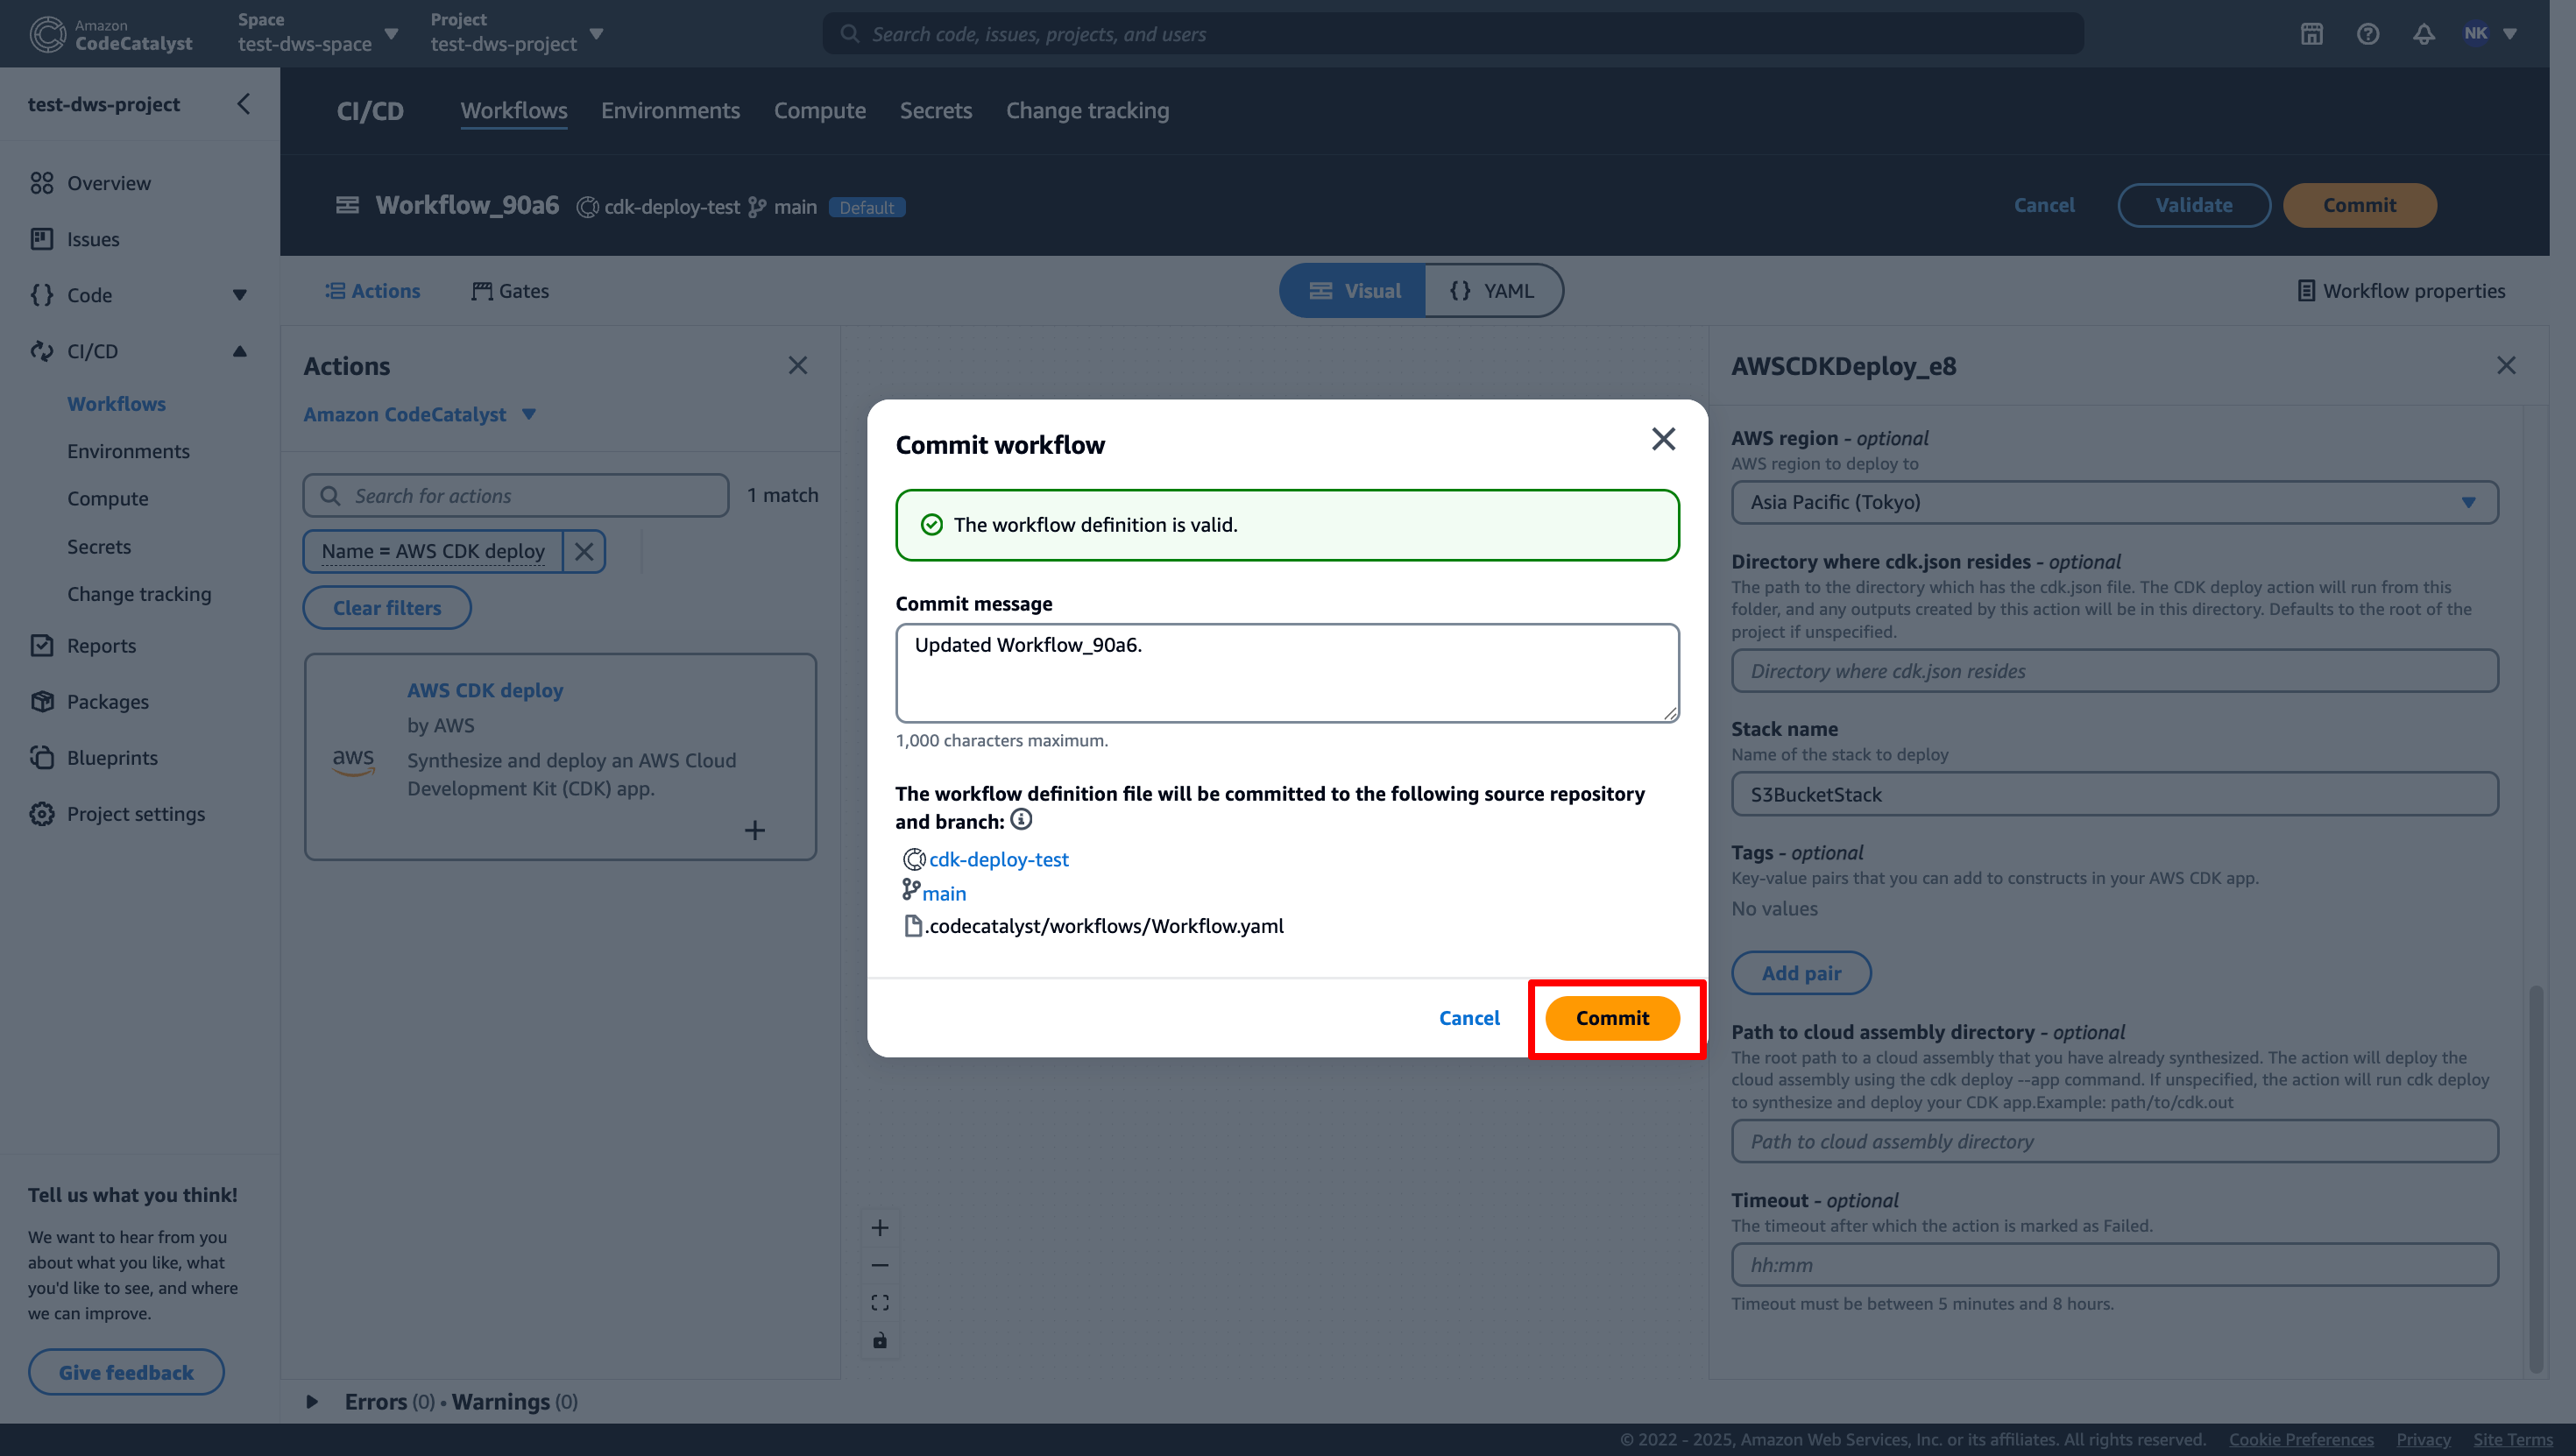The image size is (2576, 1456).
Task: Open the Secrets tab in CI/CD header
Action: [x=936, y=111]
